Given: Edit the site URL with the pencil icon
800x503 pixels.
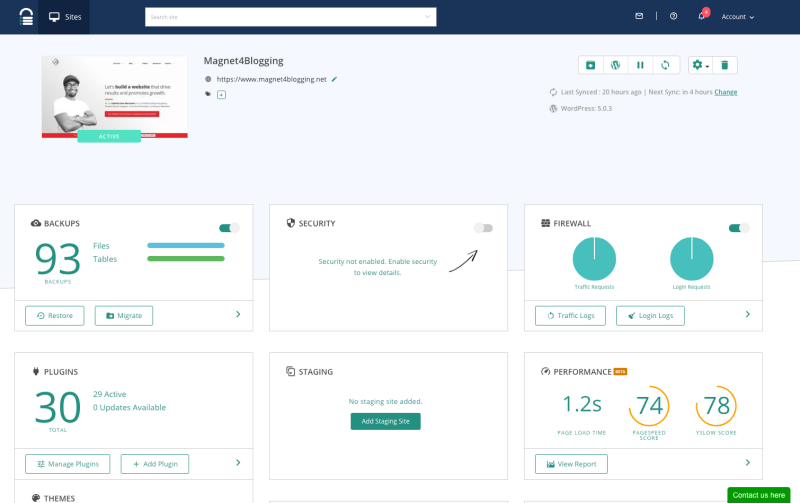Looking at the screenshot, I should (334, 79).
